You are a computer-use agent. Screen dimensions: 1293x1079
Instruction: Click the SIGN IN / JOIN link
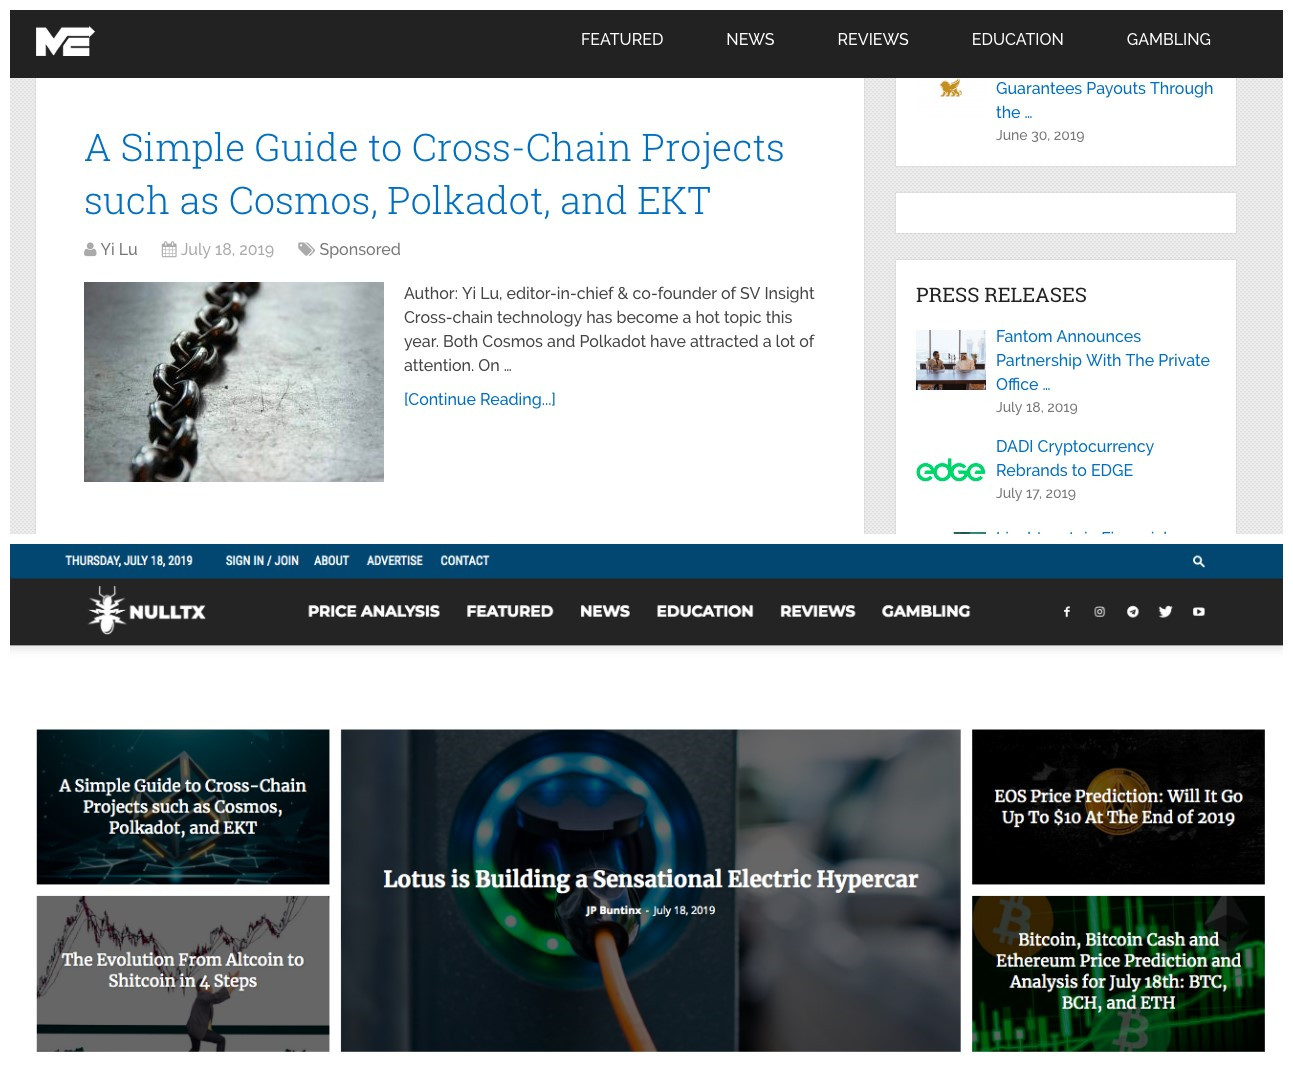pyautogui.click(x=262, y=561)
